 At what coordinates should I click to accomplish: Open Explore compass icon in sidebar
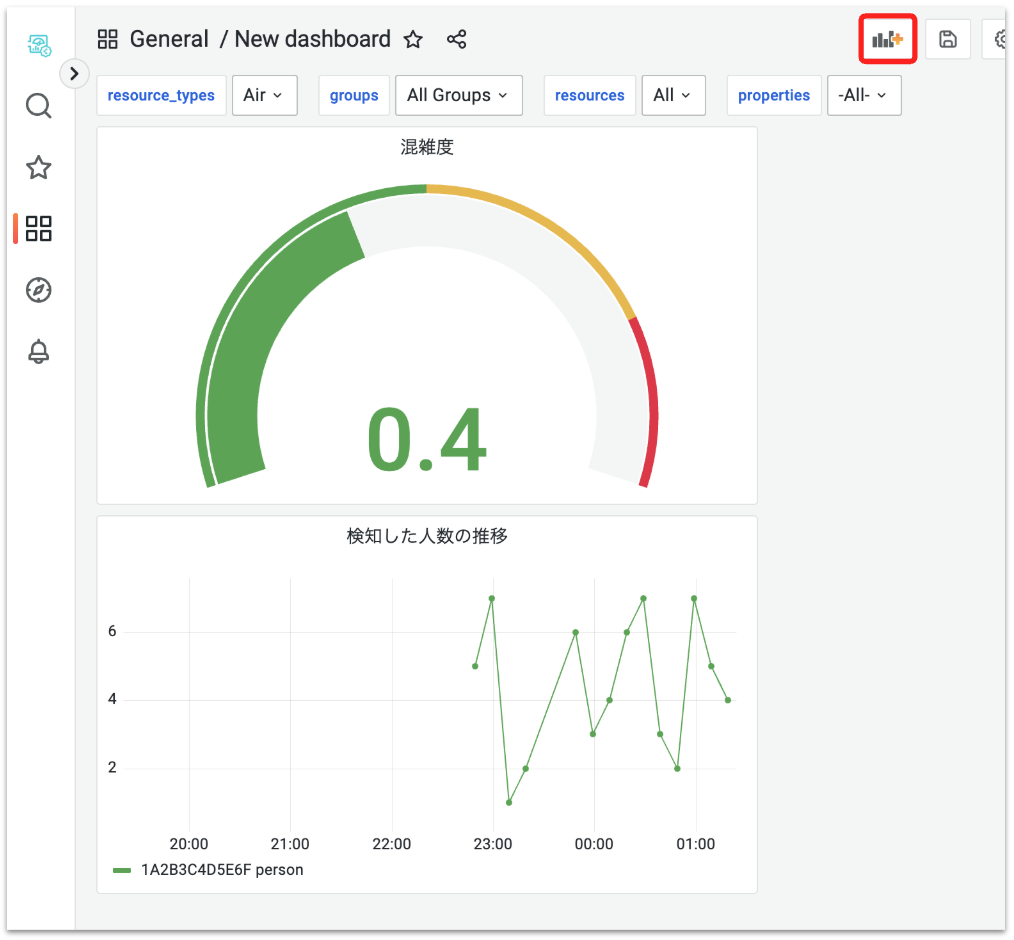tap(39, 290)
